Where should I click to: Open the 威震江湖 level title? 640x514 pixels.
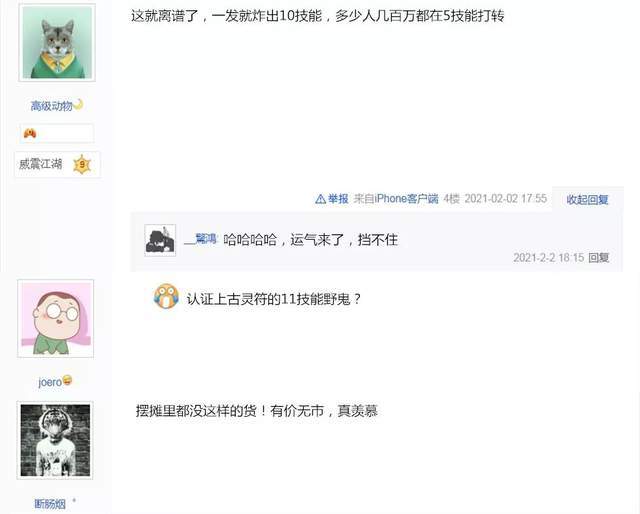pyautogui.click(x=40, y=164)
